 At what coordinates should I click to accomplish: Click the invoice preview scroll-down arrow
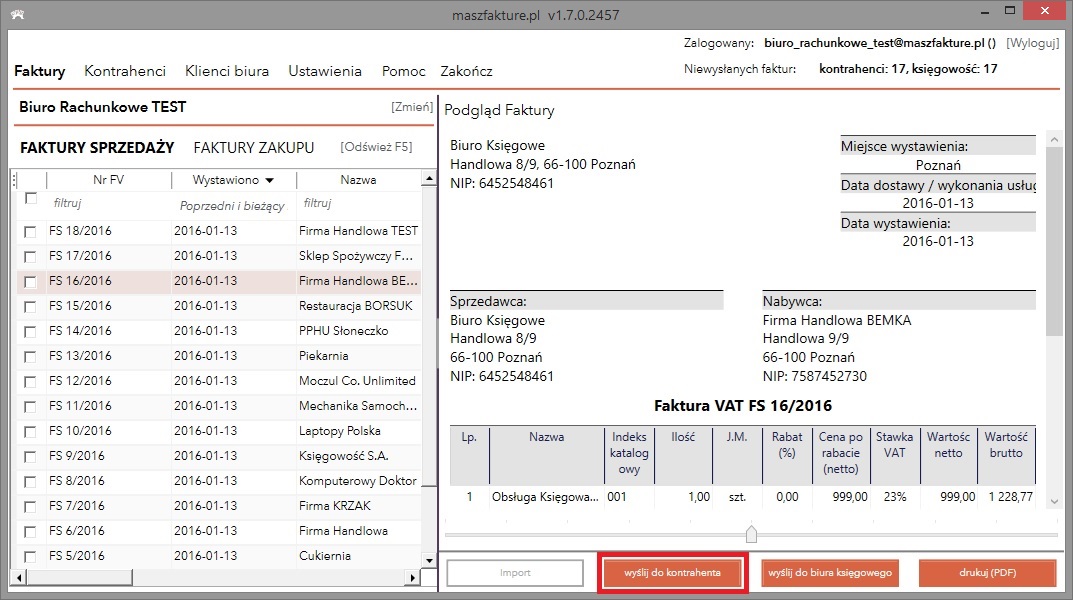pos(1054,501)
